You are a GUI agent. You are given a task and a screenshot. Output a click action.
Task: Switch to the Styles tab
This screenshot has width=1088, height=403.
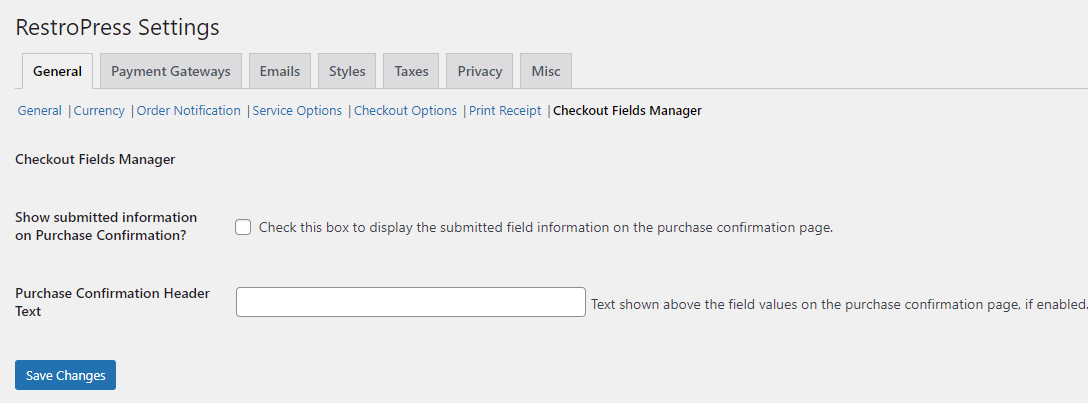point(347,71)
